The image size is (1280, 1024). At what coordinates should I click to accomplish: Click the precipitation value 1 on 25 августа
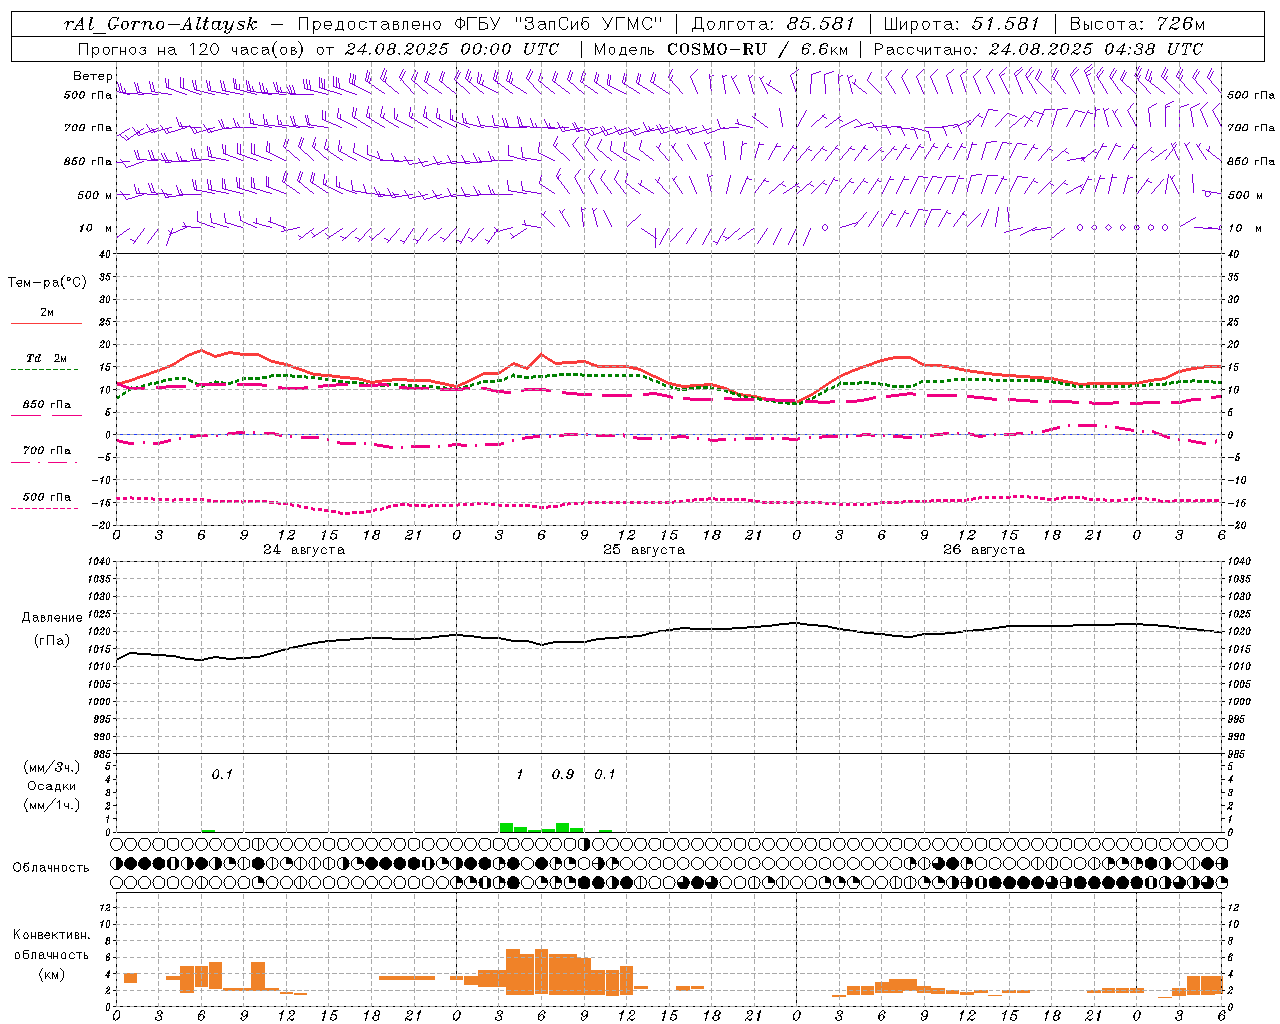(x=520, y=774)
